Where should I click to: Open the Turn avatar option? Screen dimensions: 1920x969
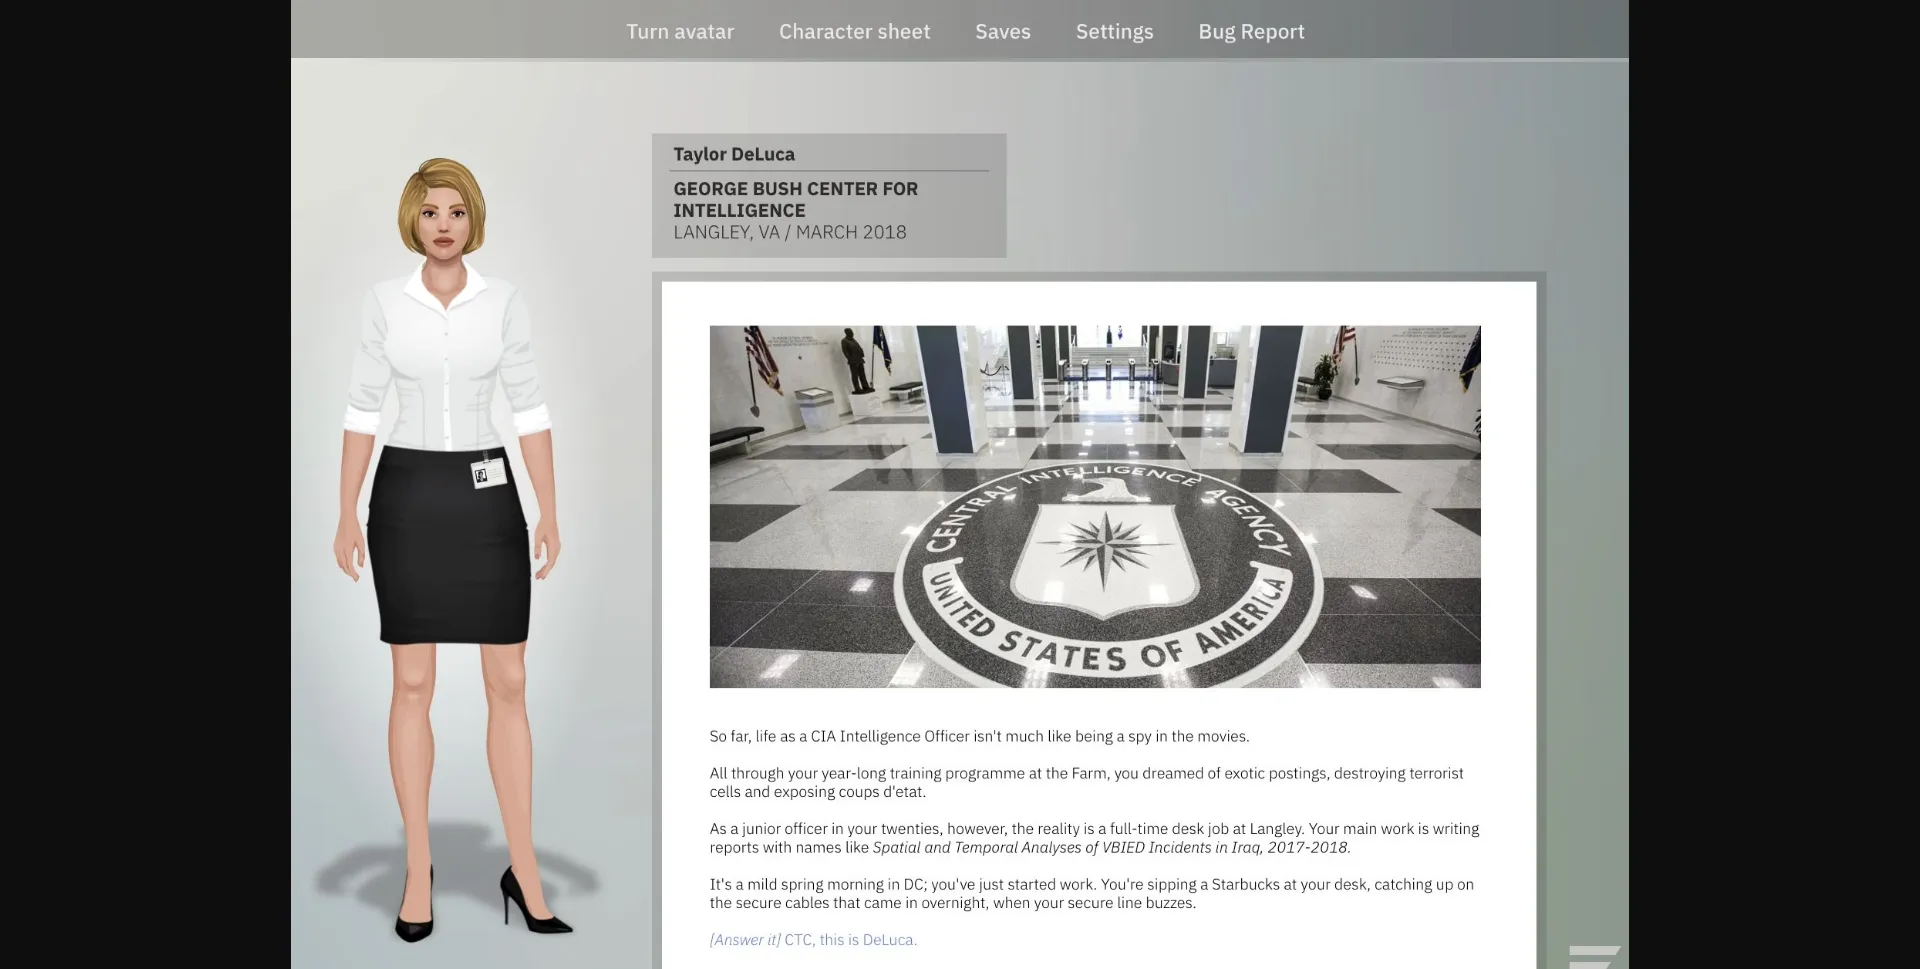pyautogui.click(x=679, y=31)
